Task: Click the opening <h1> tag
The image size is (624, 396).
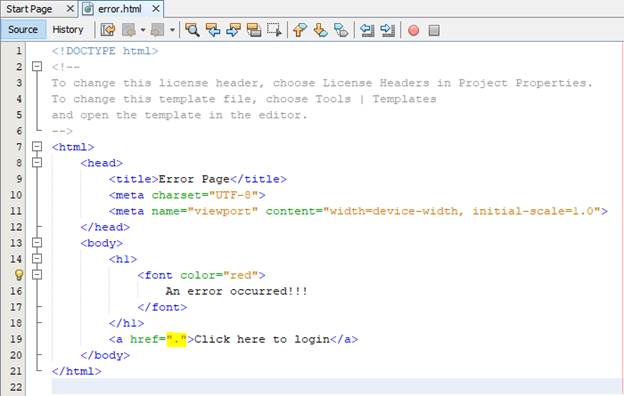Action: pos(123,259)
